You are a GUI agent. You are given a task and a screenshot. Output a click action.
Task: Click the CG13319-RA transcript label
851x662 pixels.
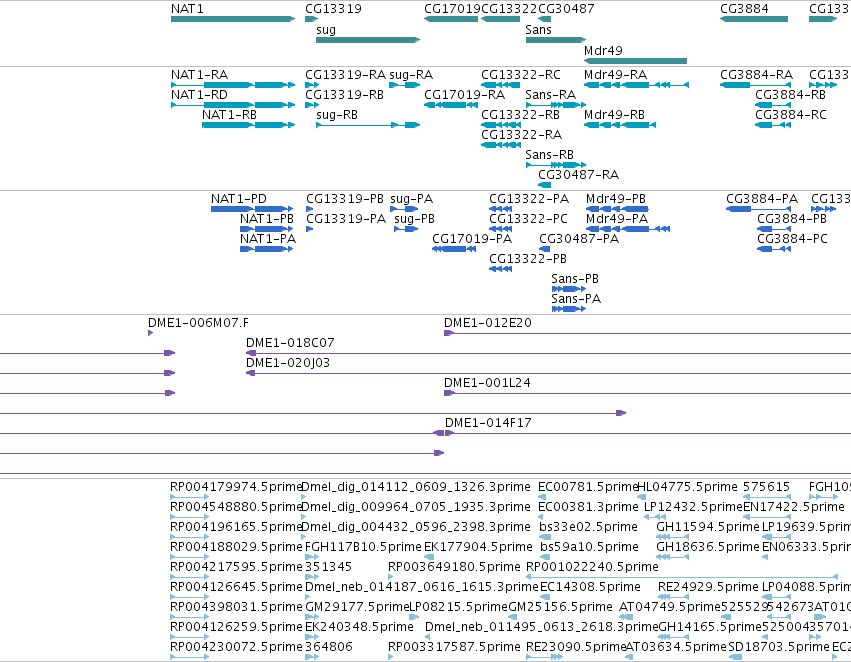[345, 75]
